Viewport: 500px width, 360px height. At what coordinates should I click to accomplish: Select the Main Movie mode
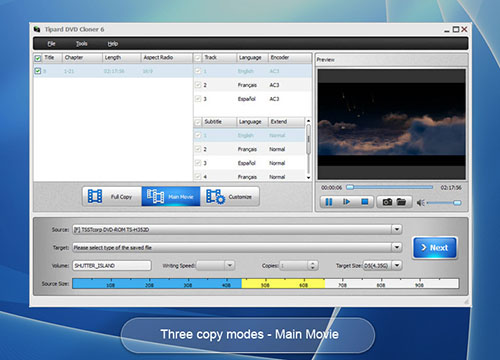[171, 196]
